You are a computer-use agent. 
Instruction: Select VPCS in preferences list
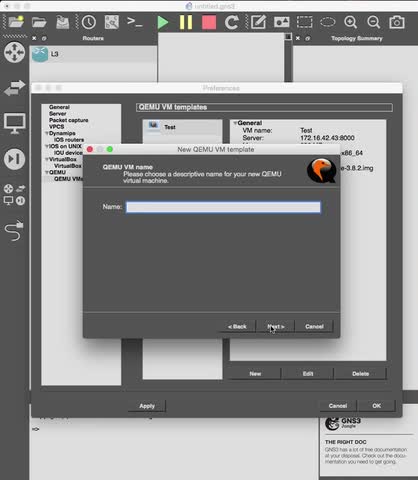point(56,127)
